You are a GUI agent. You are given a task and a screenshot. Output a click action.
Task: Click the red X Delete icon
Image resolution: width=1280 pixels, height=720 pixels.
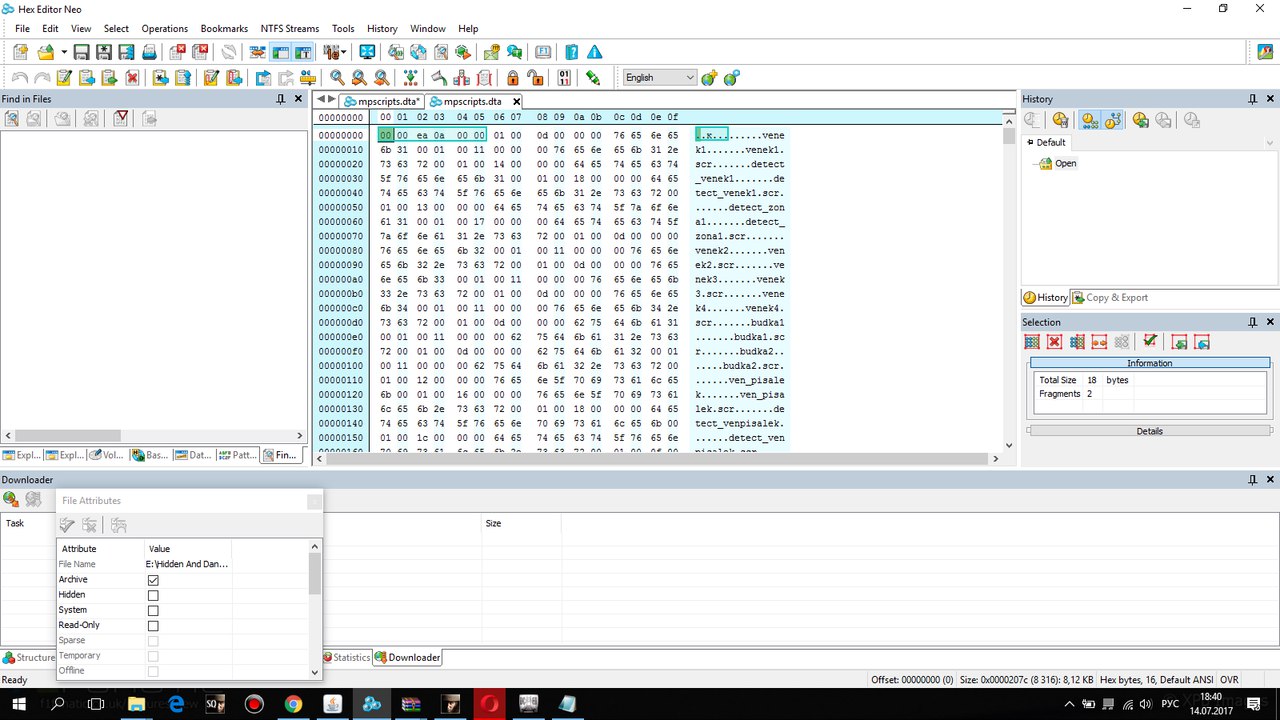[x=131, y=78]
